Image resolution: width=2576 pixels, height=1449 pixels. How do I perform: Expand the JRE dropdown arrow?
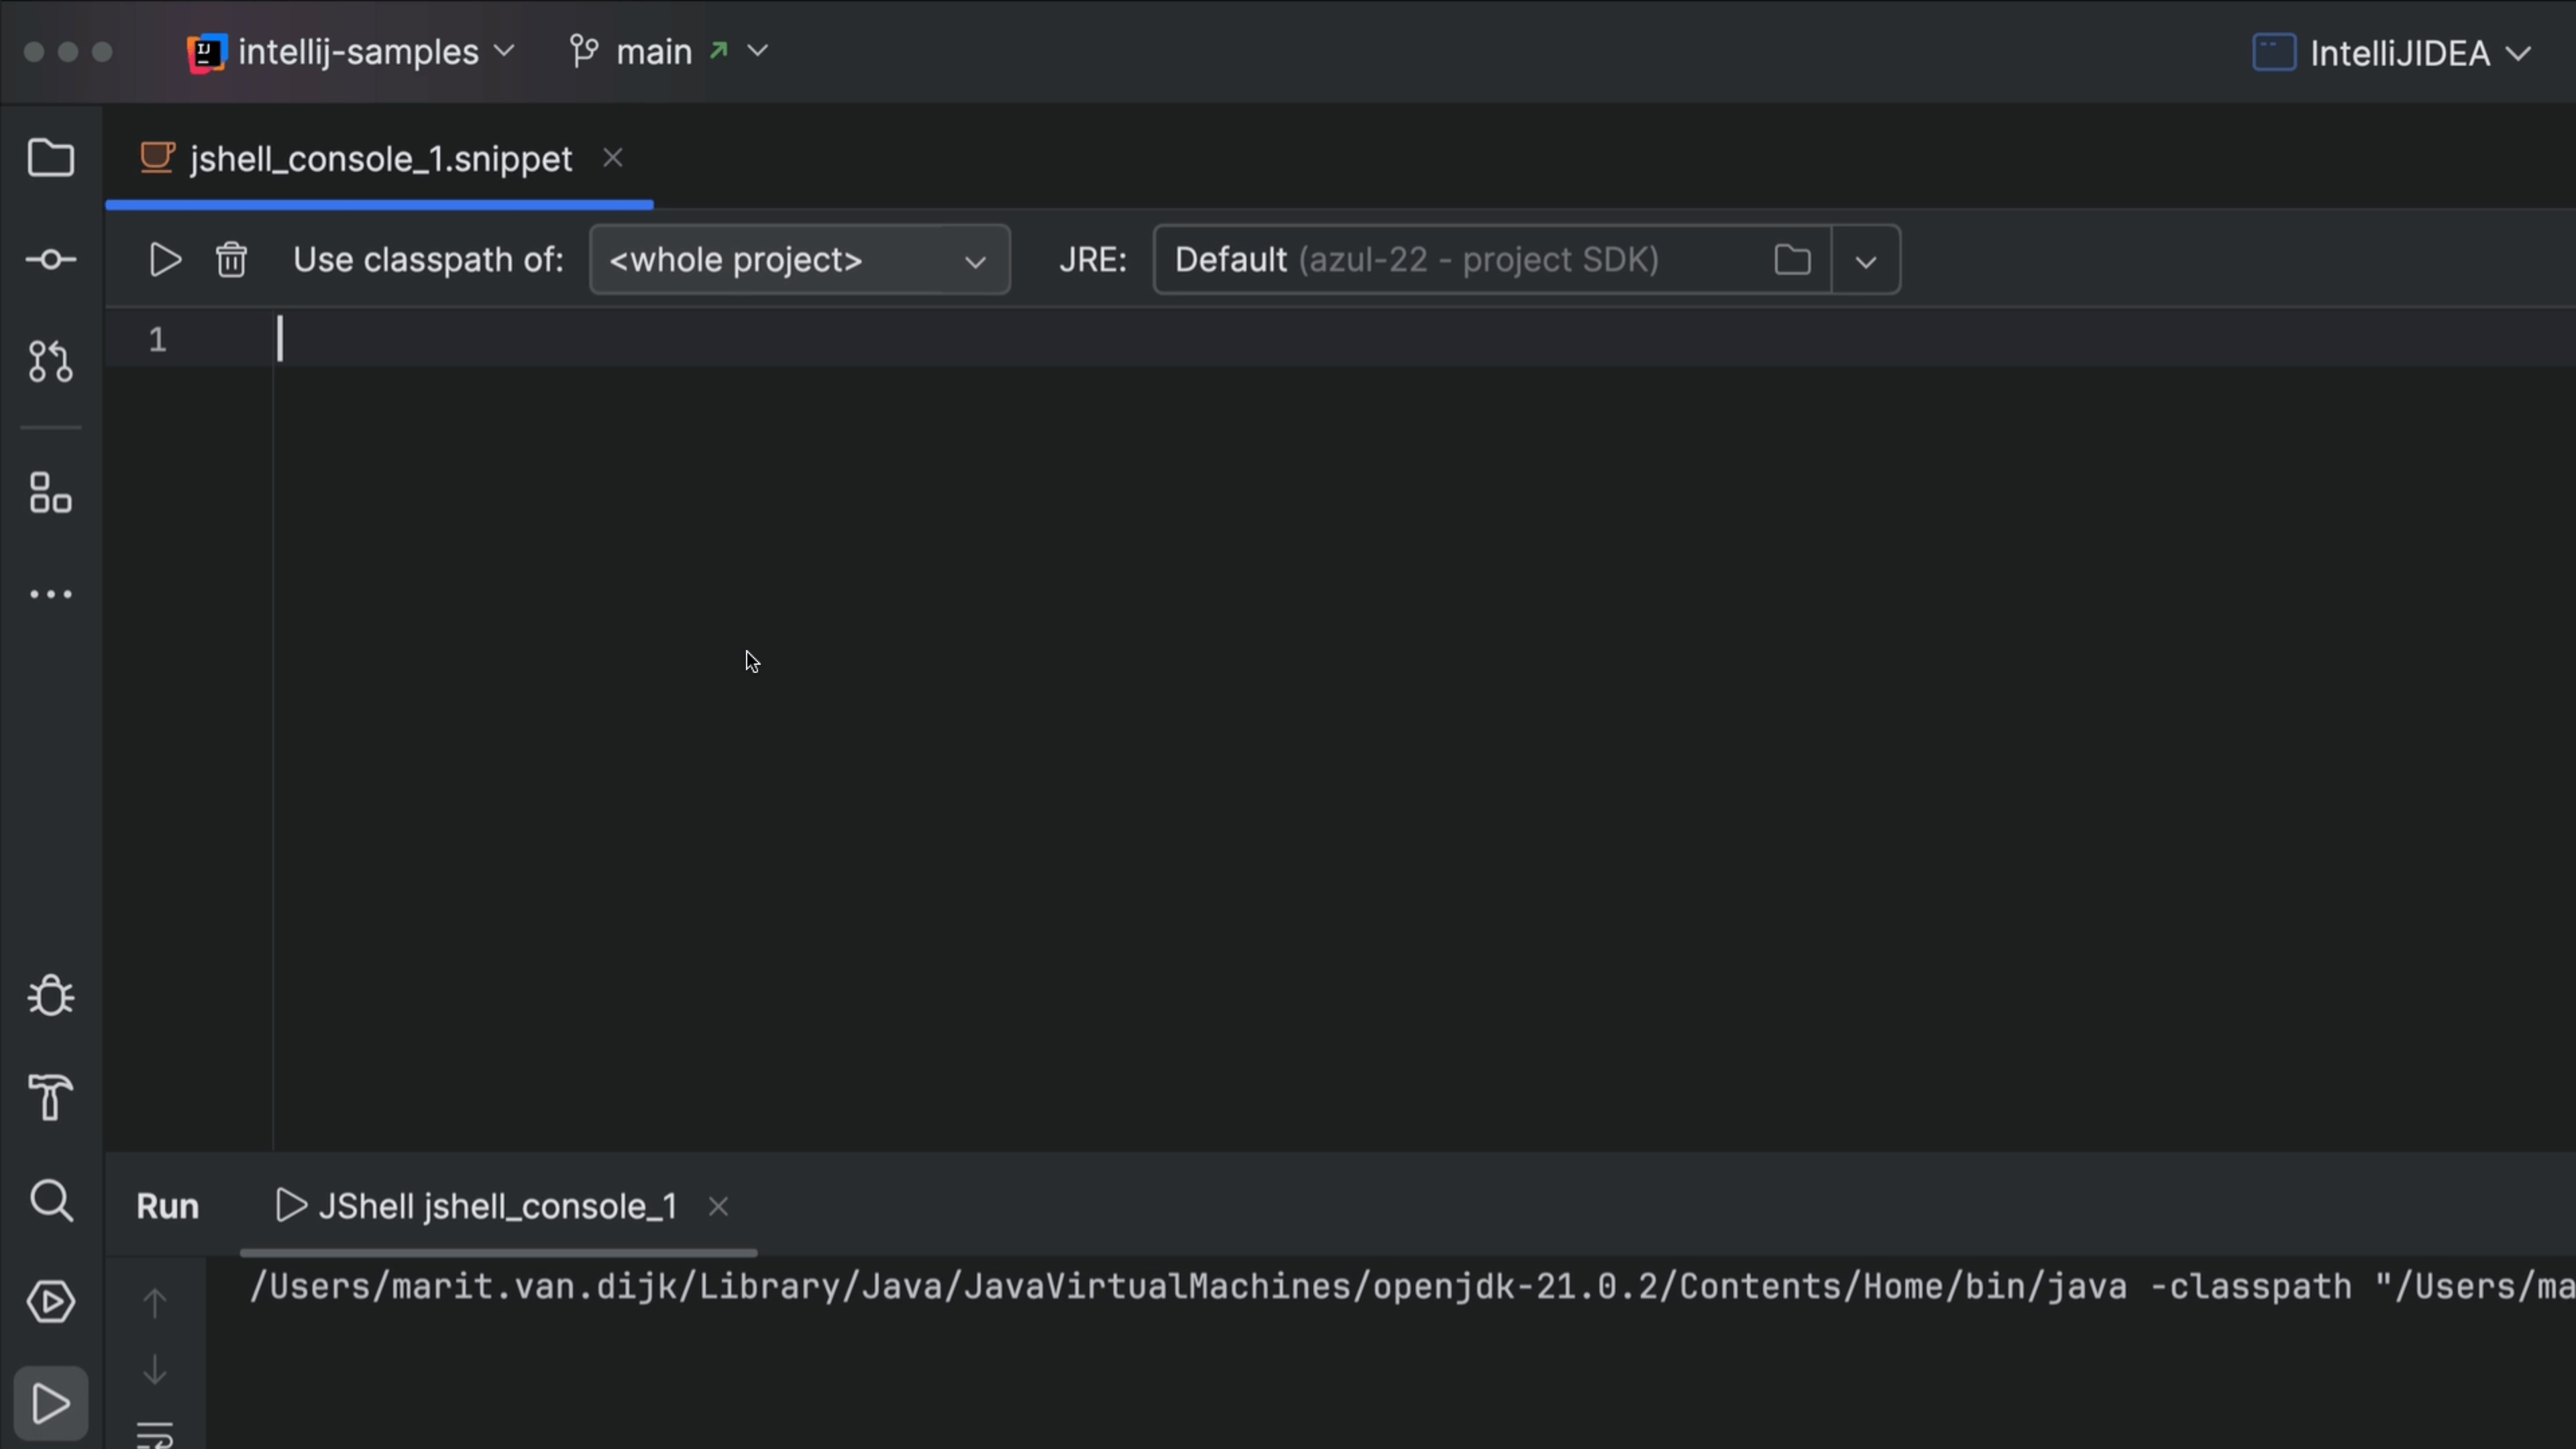[x=1865, y=261]
